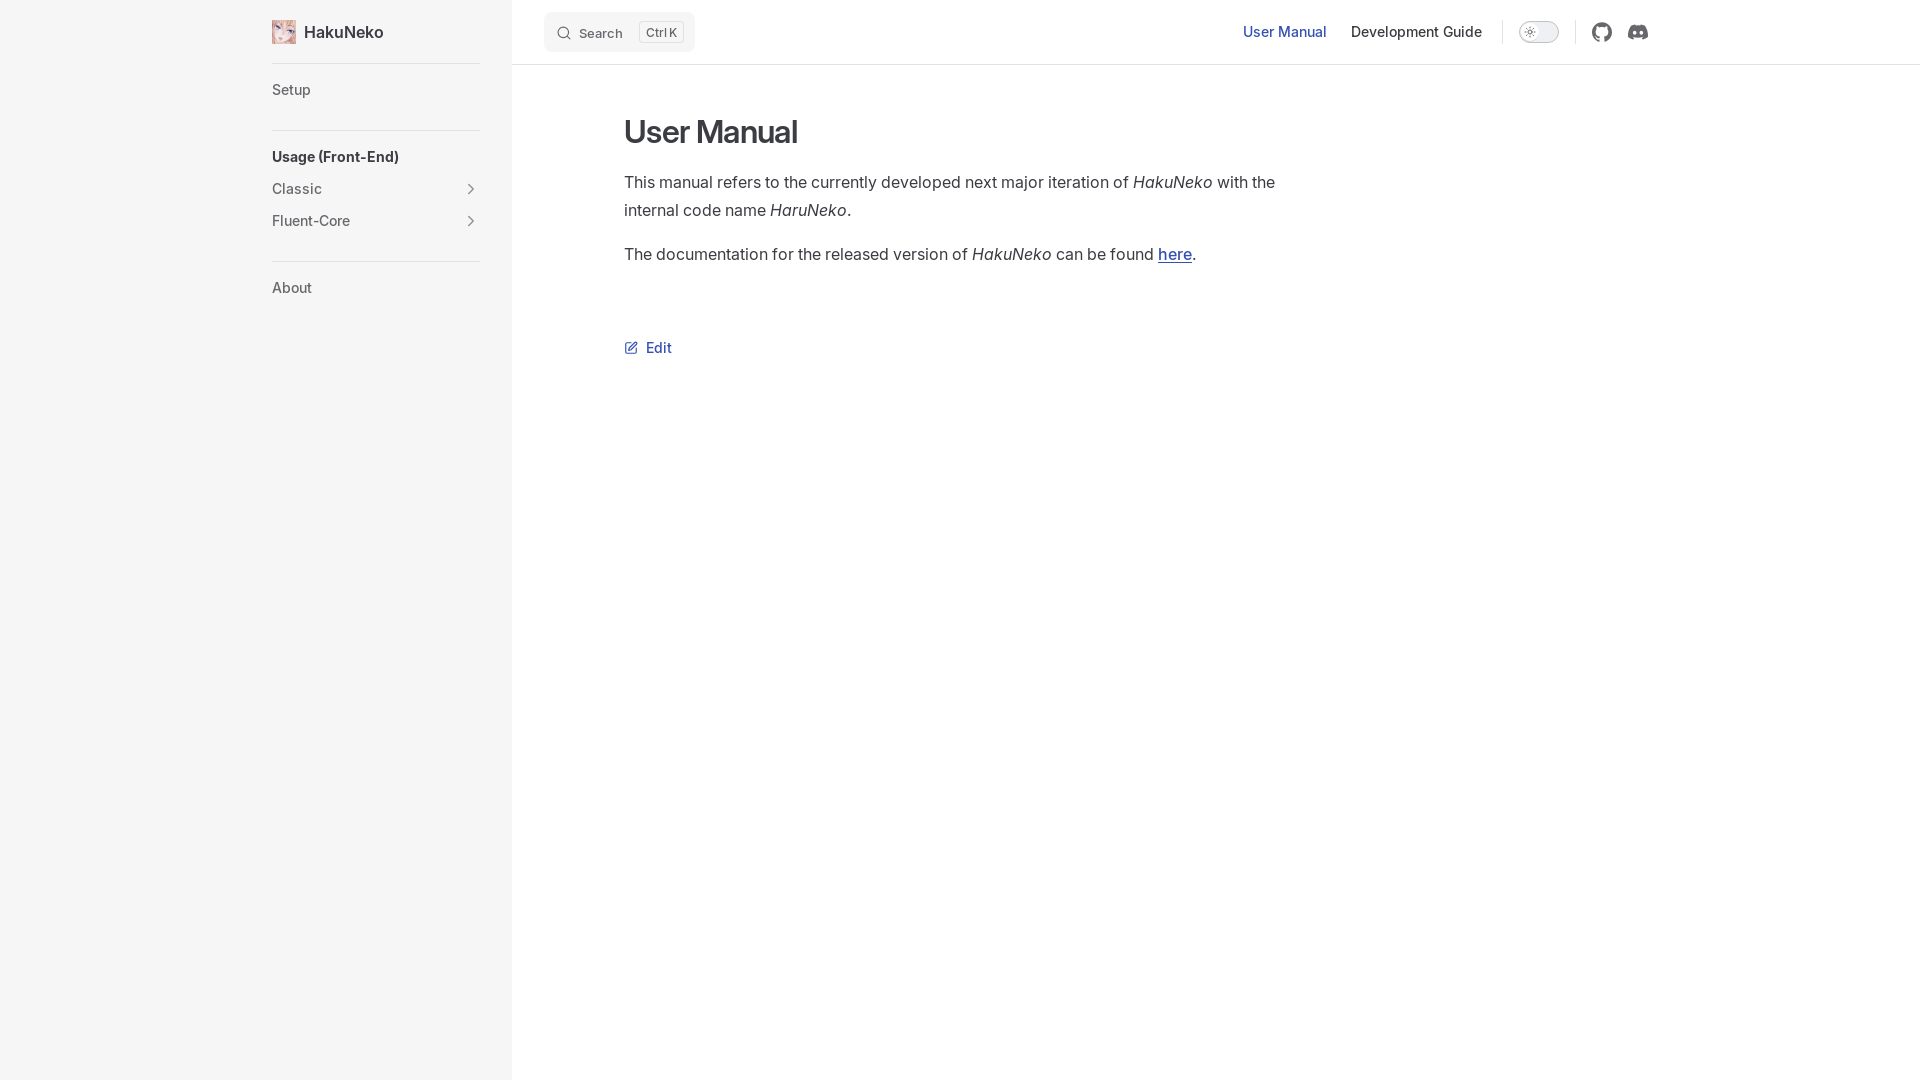The image size is (1920, 1080).
Task: Open the Setup sidebar page
Action: coord(291,90)
